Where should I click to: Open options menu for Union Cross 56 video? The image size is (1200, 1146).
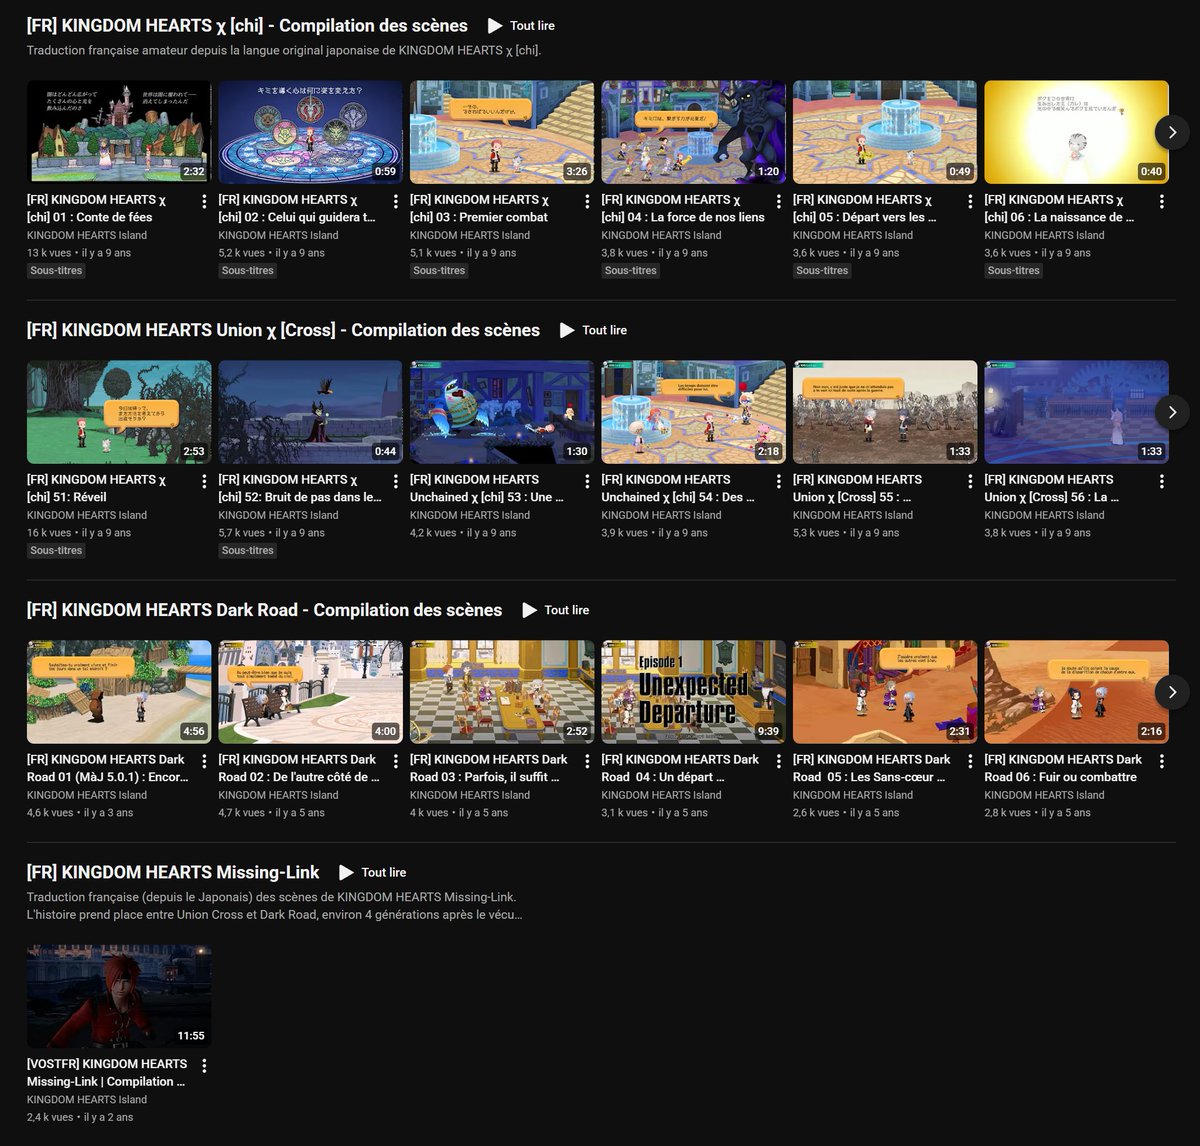(x=1162, y=481)
